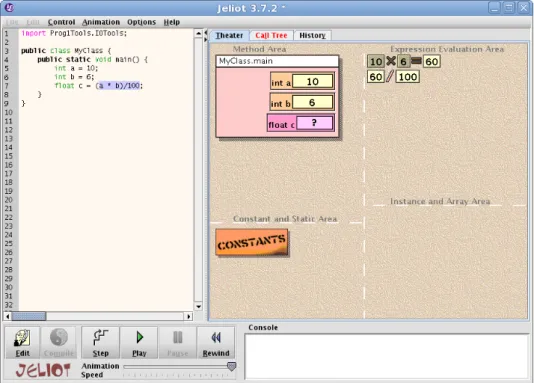Click the greyed-out Pause button
Viewport: 534px width, 383px height.
pos(177,342)
